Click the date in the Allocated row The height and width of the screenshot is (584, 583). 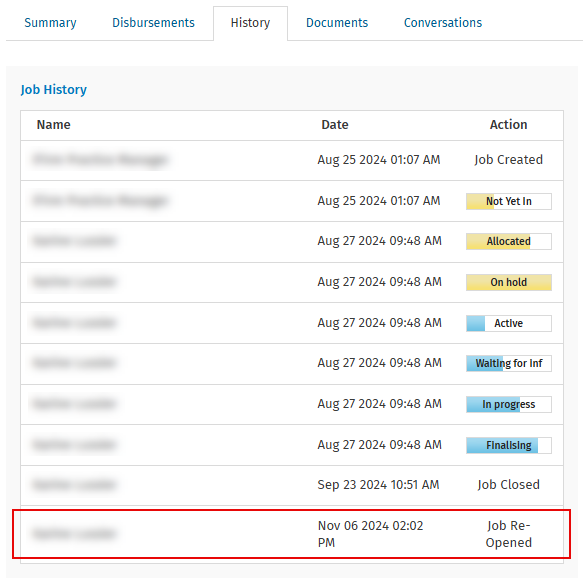(x=380, y=241)
